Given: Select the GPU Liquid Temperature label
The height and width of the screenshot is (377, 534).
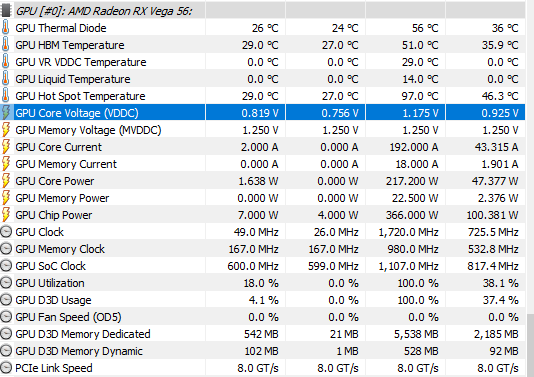Looking at the screenshot, I should pyautogui.click(x=73, y=79).
